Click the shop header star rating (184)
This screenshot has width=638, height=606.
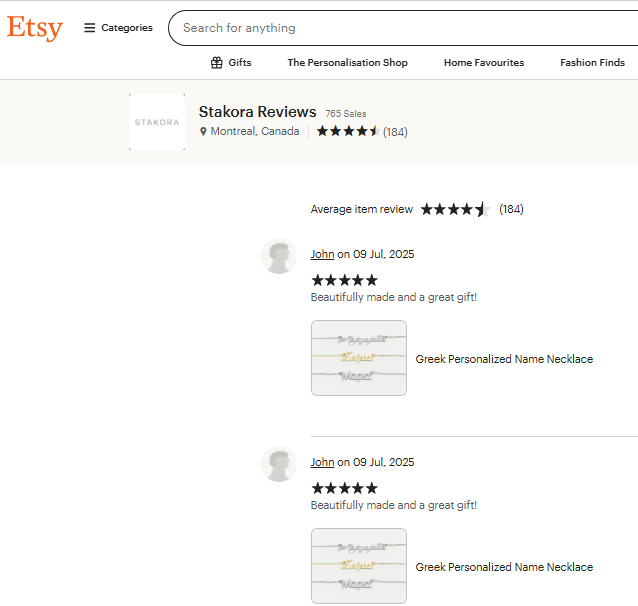point(362,131)
